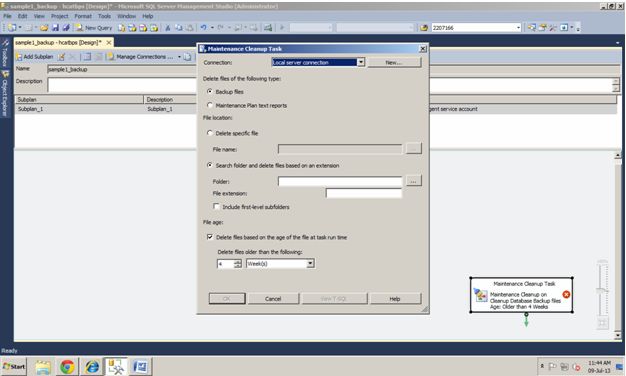Select the Subplan_1 row in the subplan grid
The image size is (626, 376).
point(315,109)
